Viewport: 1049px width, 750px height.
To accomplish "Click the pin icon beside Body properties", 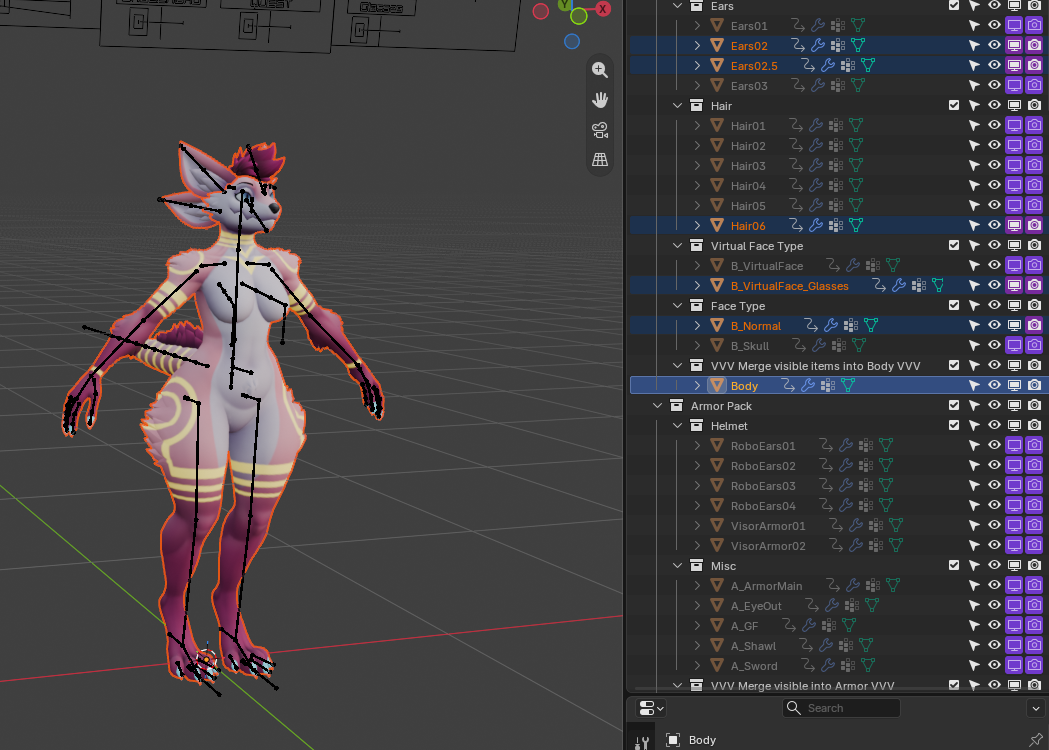I will click(1036, 739).
